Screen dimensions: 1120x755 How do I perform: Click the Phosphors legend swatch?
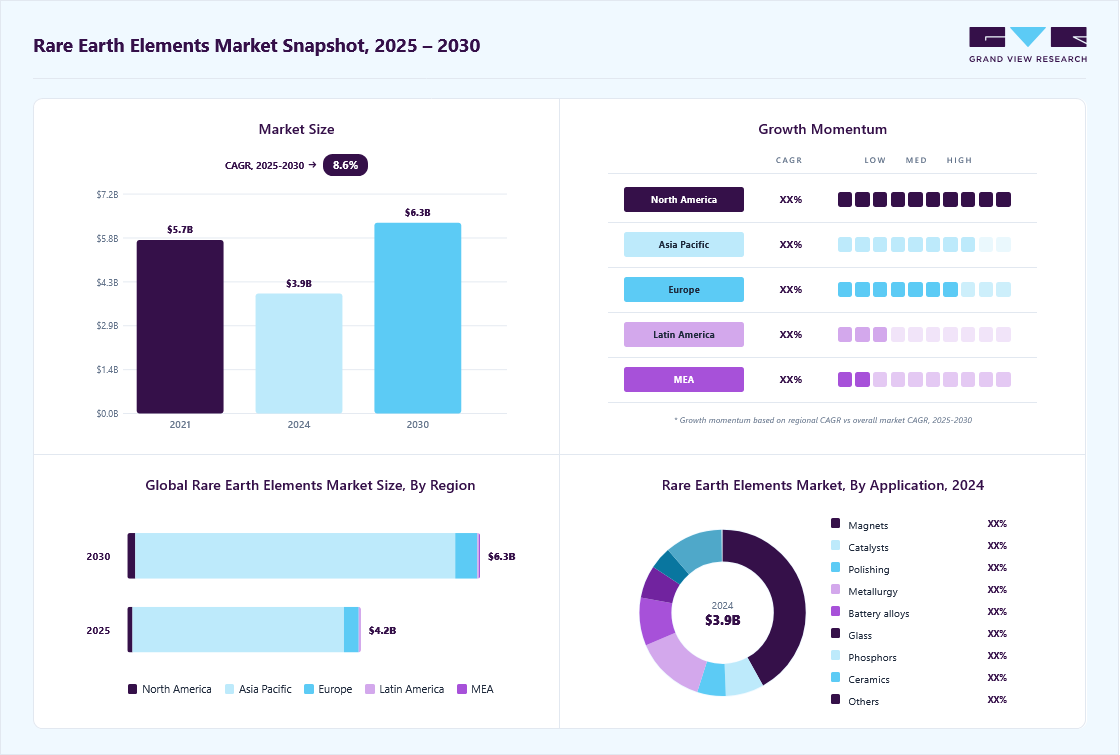(x=836, y=656)
